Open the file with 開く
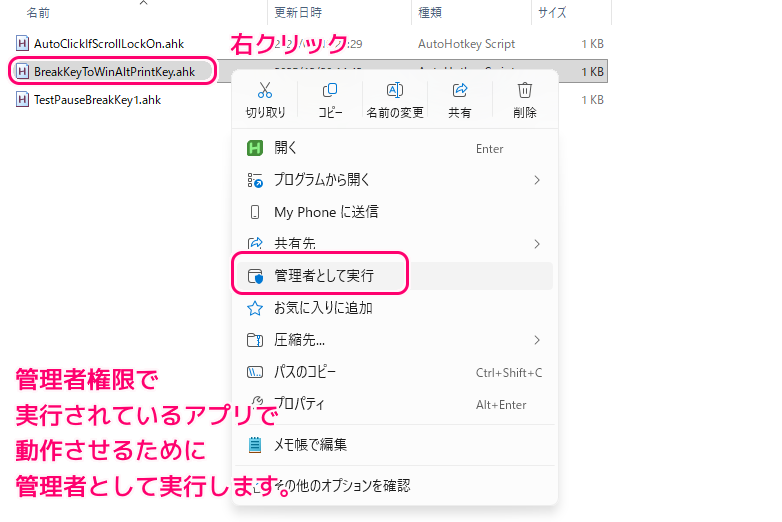 pos(394,148)
